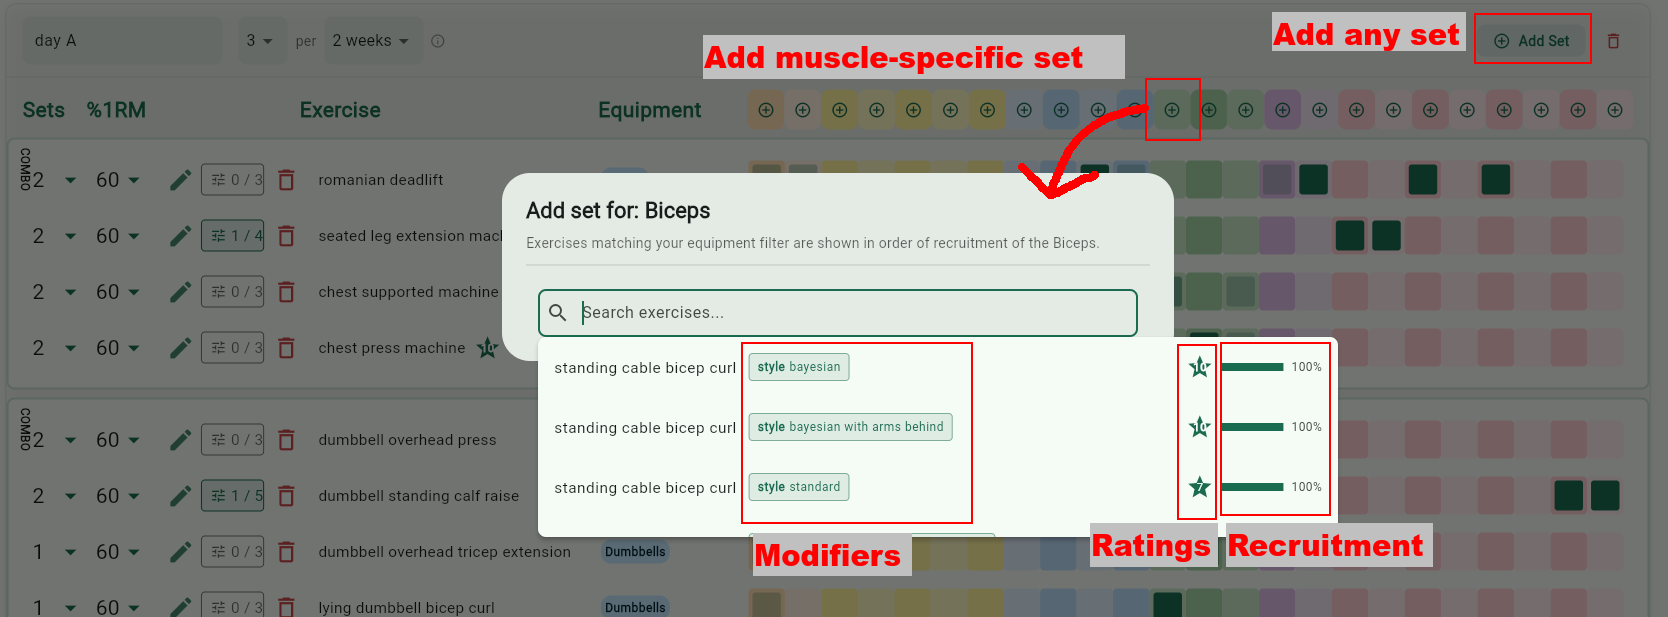The width and height of the screenshot is (1668, 617).
Task: Click the info icon beside 2 weeks
Action: tap(438, 41)
